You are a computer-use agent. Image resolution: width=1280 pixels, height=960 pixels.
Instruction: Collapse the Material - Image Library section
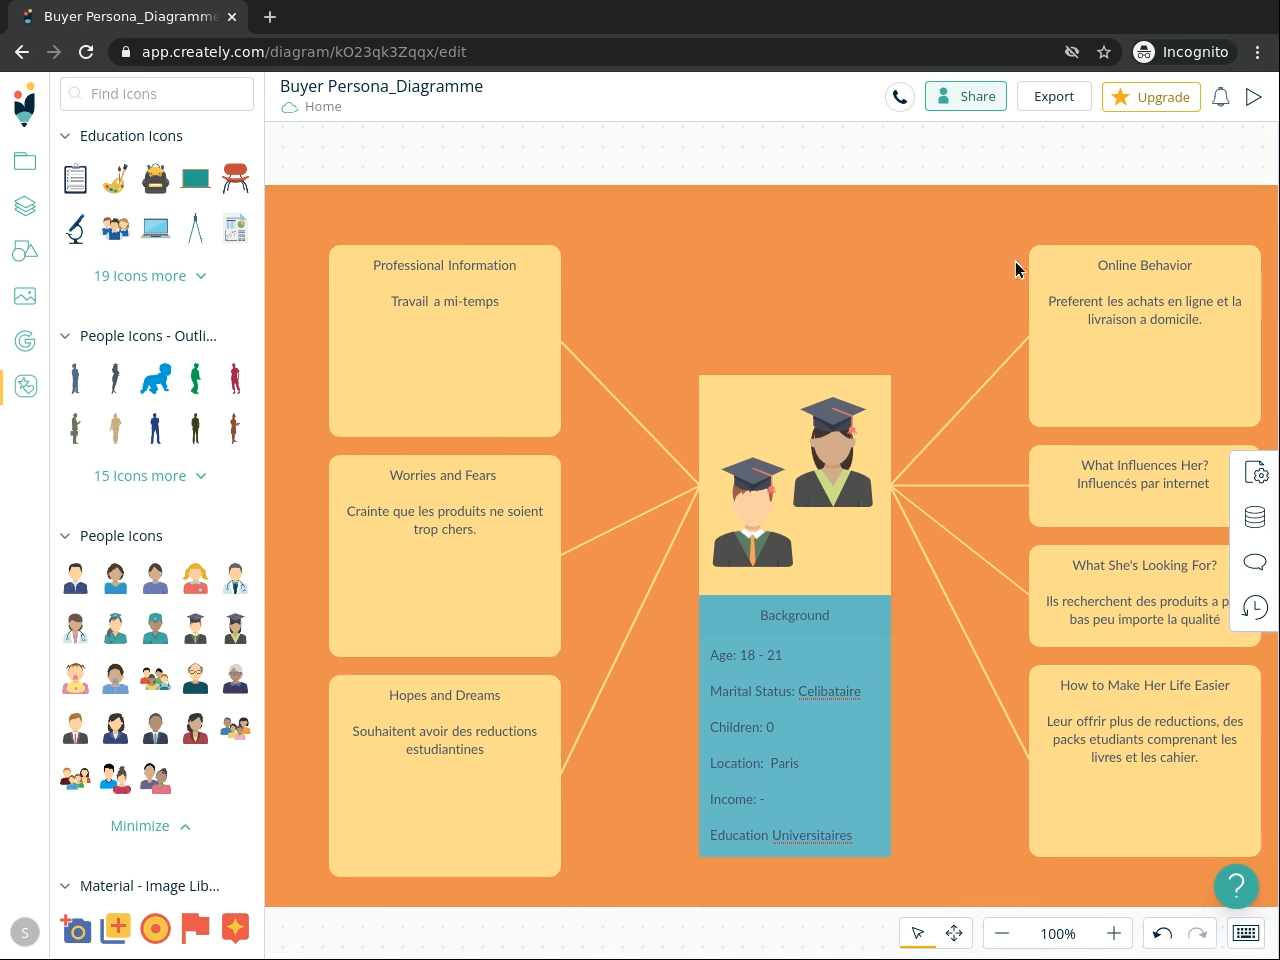pos(65,886)
